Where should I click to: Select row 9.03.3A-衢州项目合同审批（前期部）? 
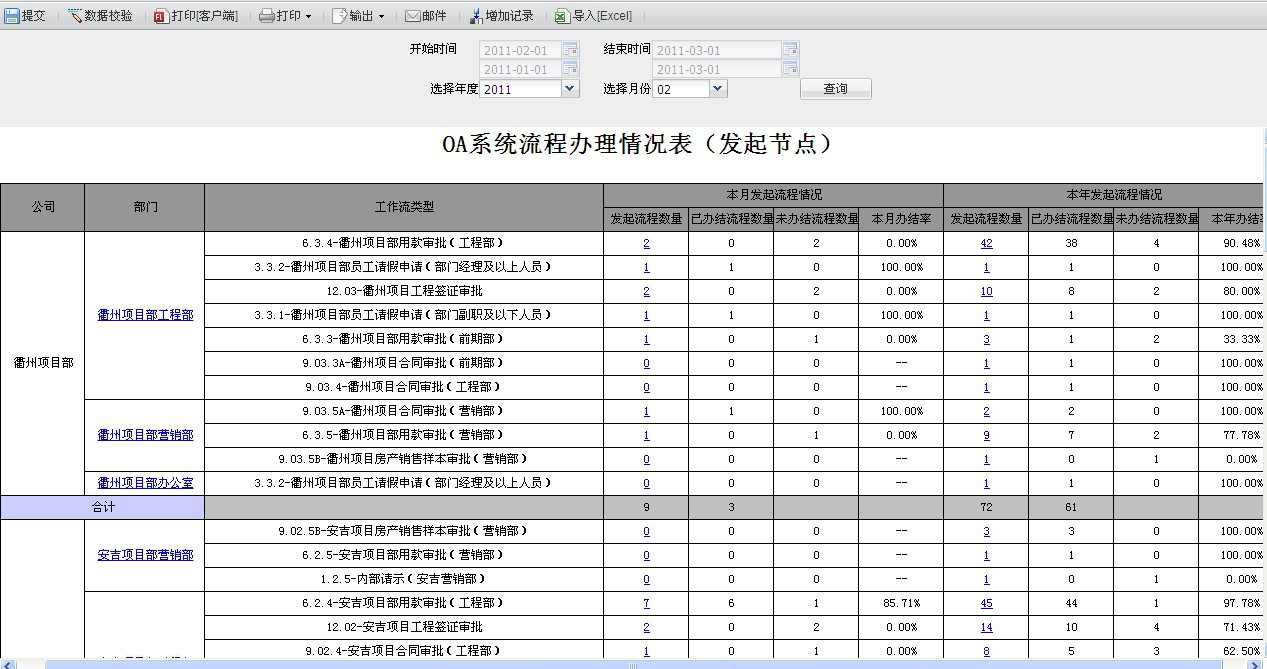404,363
